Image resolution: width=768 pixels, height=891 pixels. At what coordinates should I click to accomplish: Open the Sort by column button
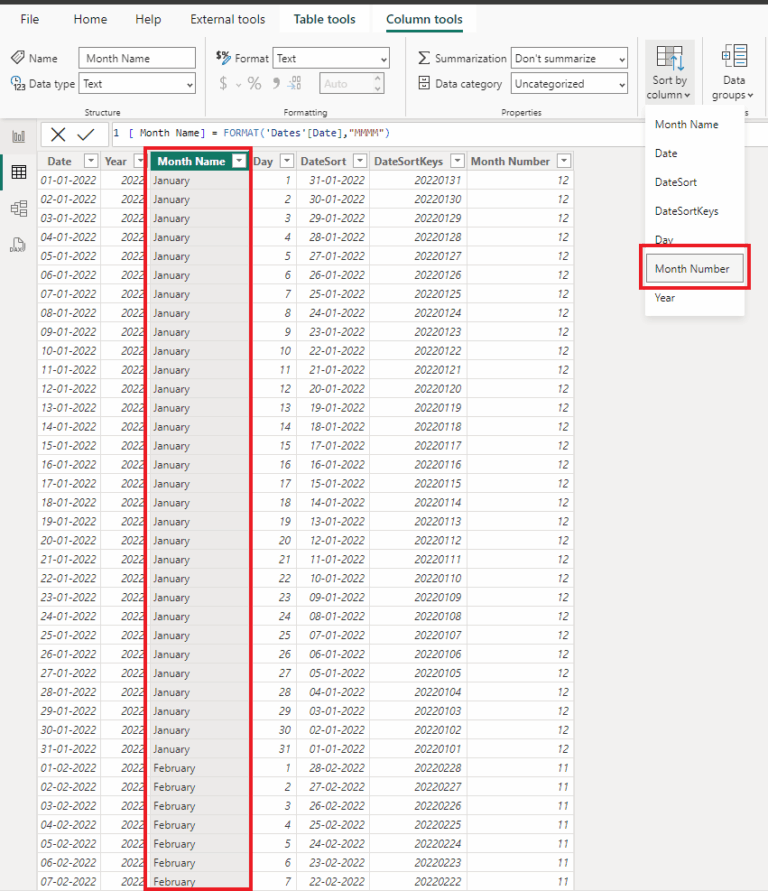pyautogui.click(x=669, y=72)
